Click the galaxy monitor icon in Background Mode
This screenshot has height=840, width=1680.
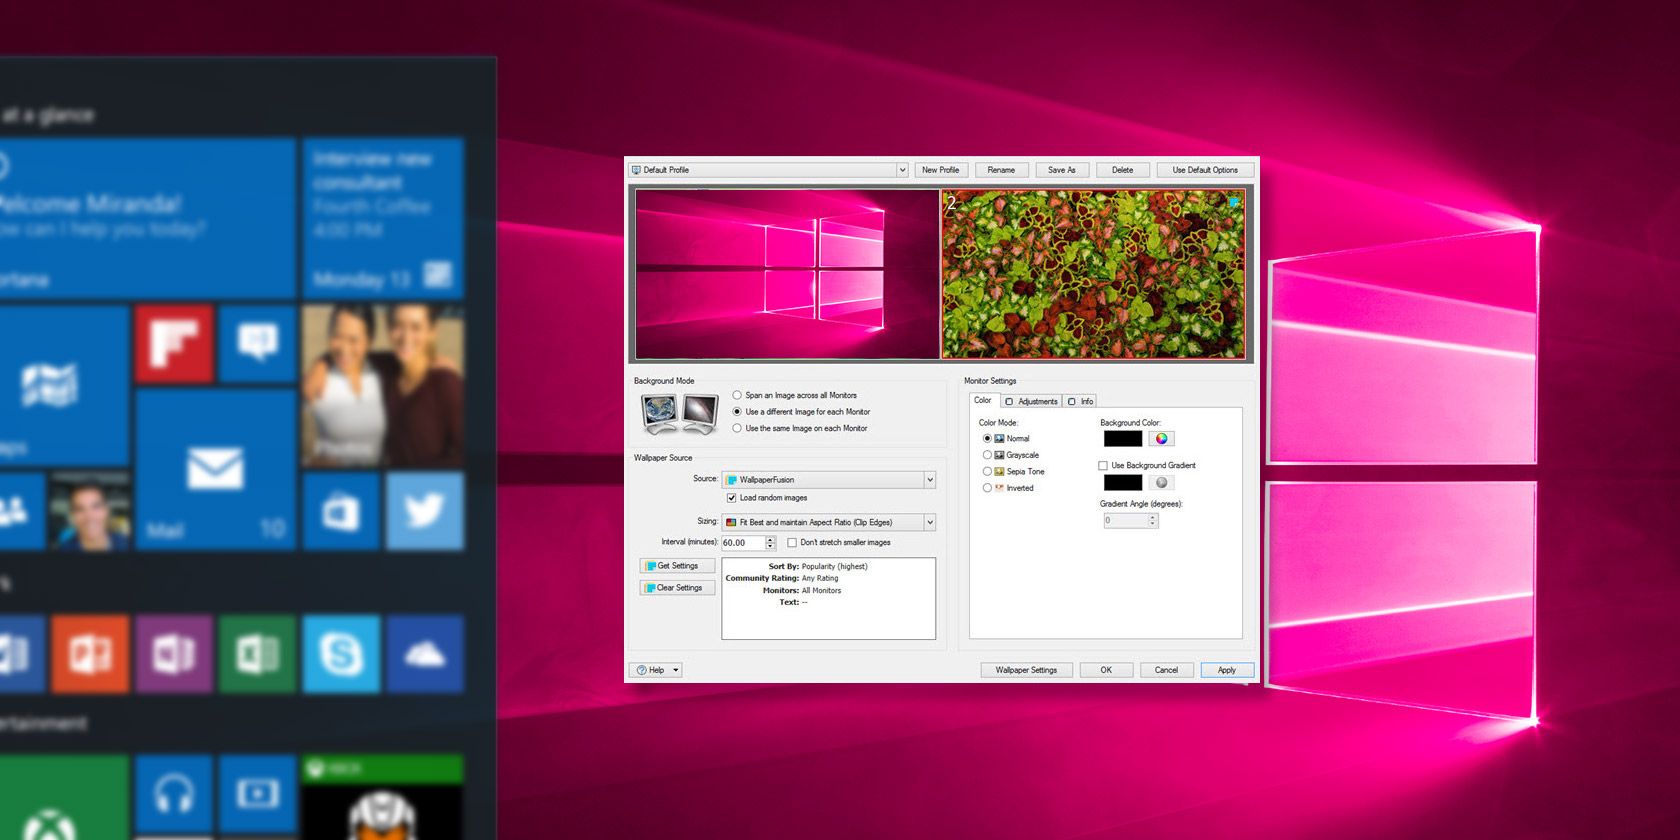pyautogui.click(x=700, y=413)
